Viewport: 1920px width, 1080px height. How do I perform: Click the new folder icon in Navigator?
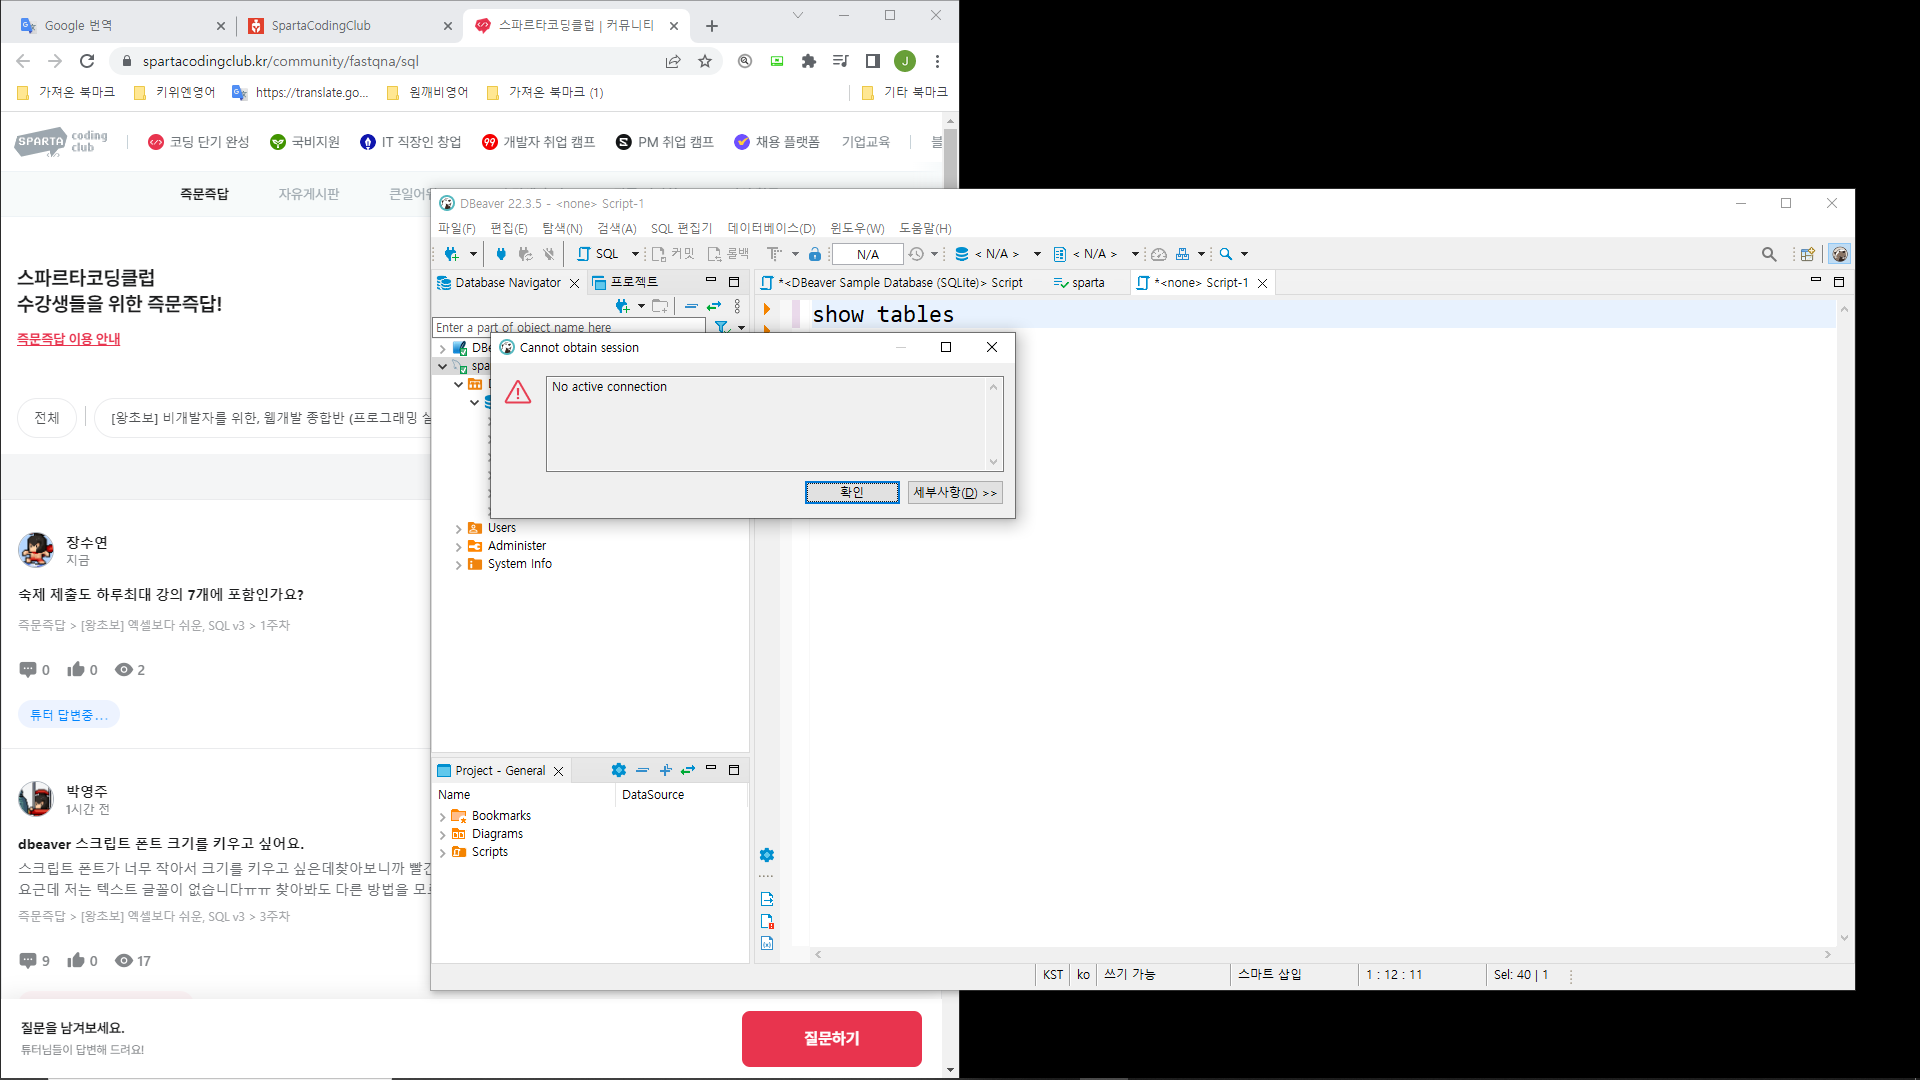click(660, 306)
